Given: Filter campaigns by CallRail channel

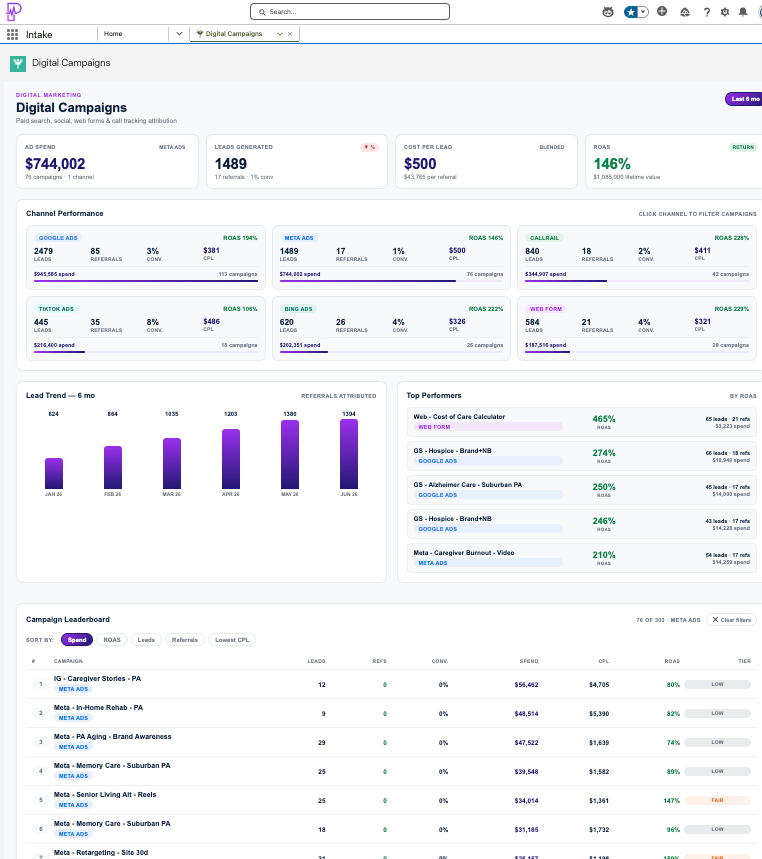Looking at the screenshot, I should [637, 257].
